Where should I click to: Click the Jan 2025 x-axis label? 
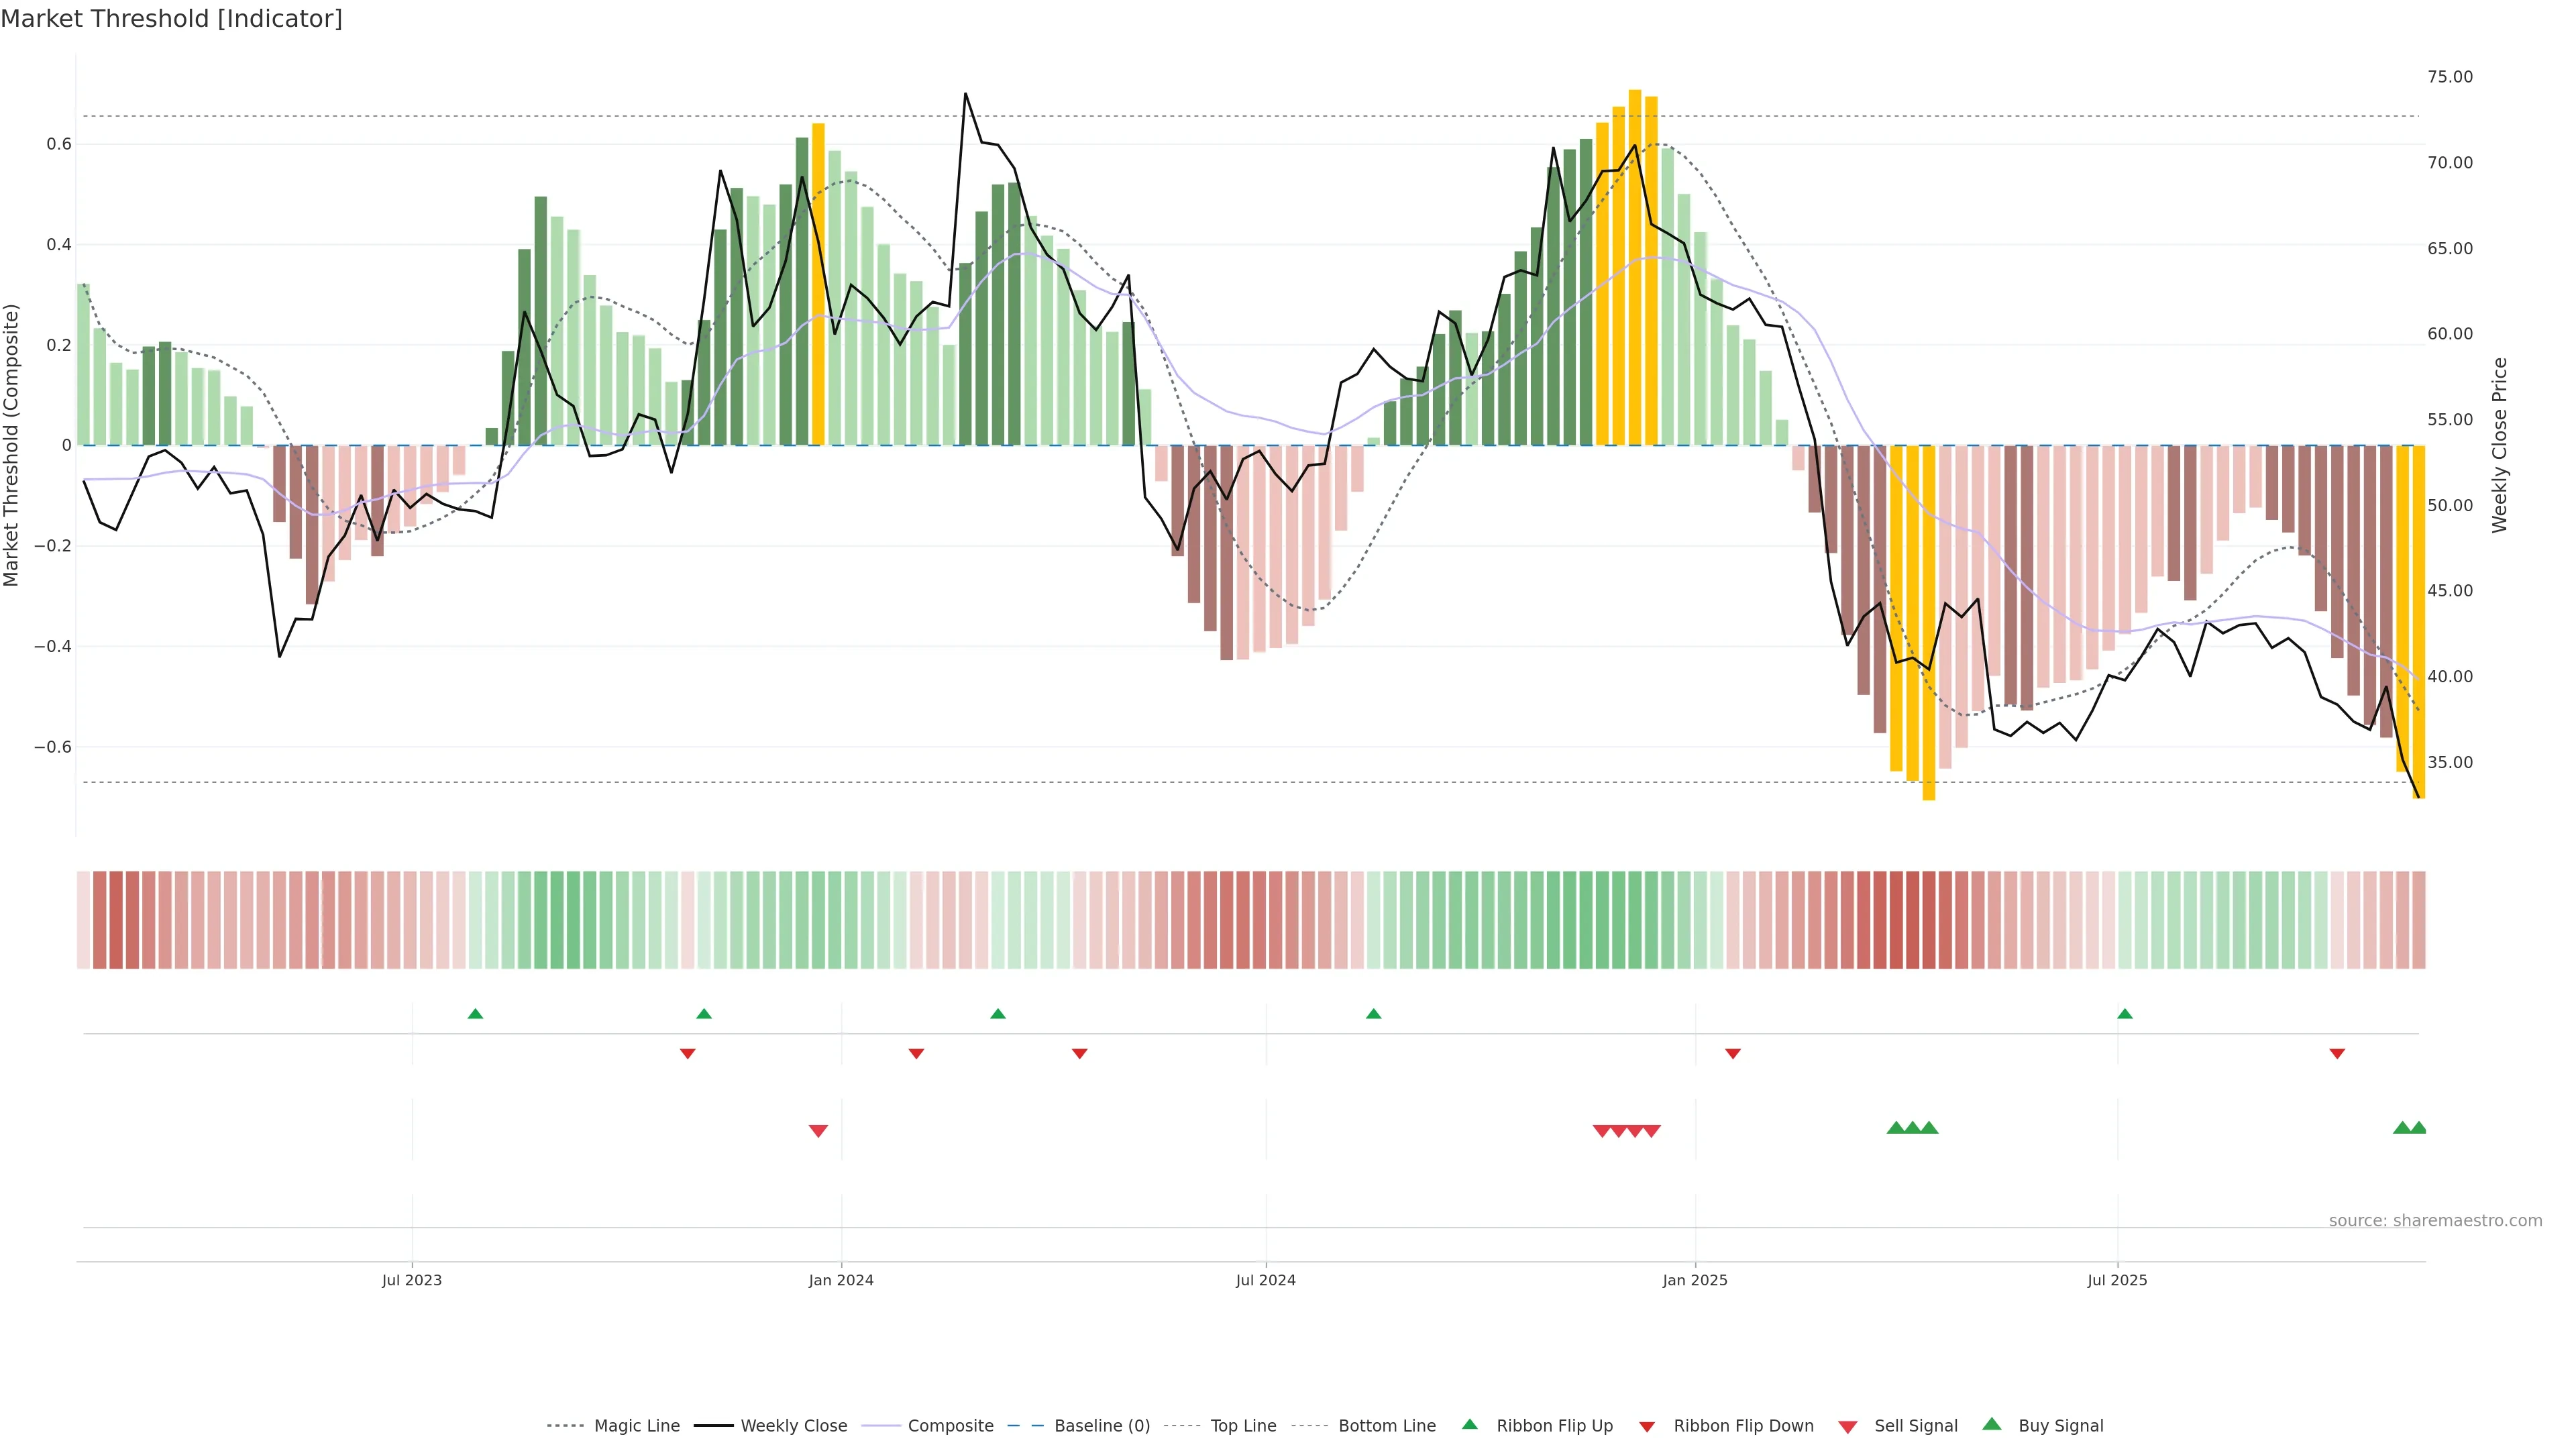pyautogui.click(x=1694, y=1280)
